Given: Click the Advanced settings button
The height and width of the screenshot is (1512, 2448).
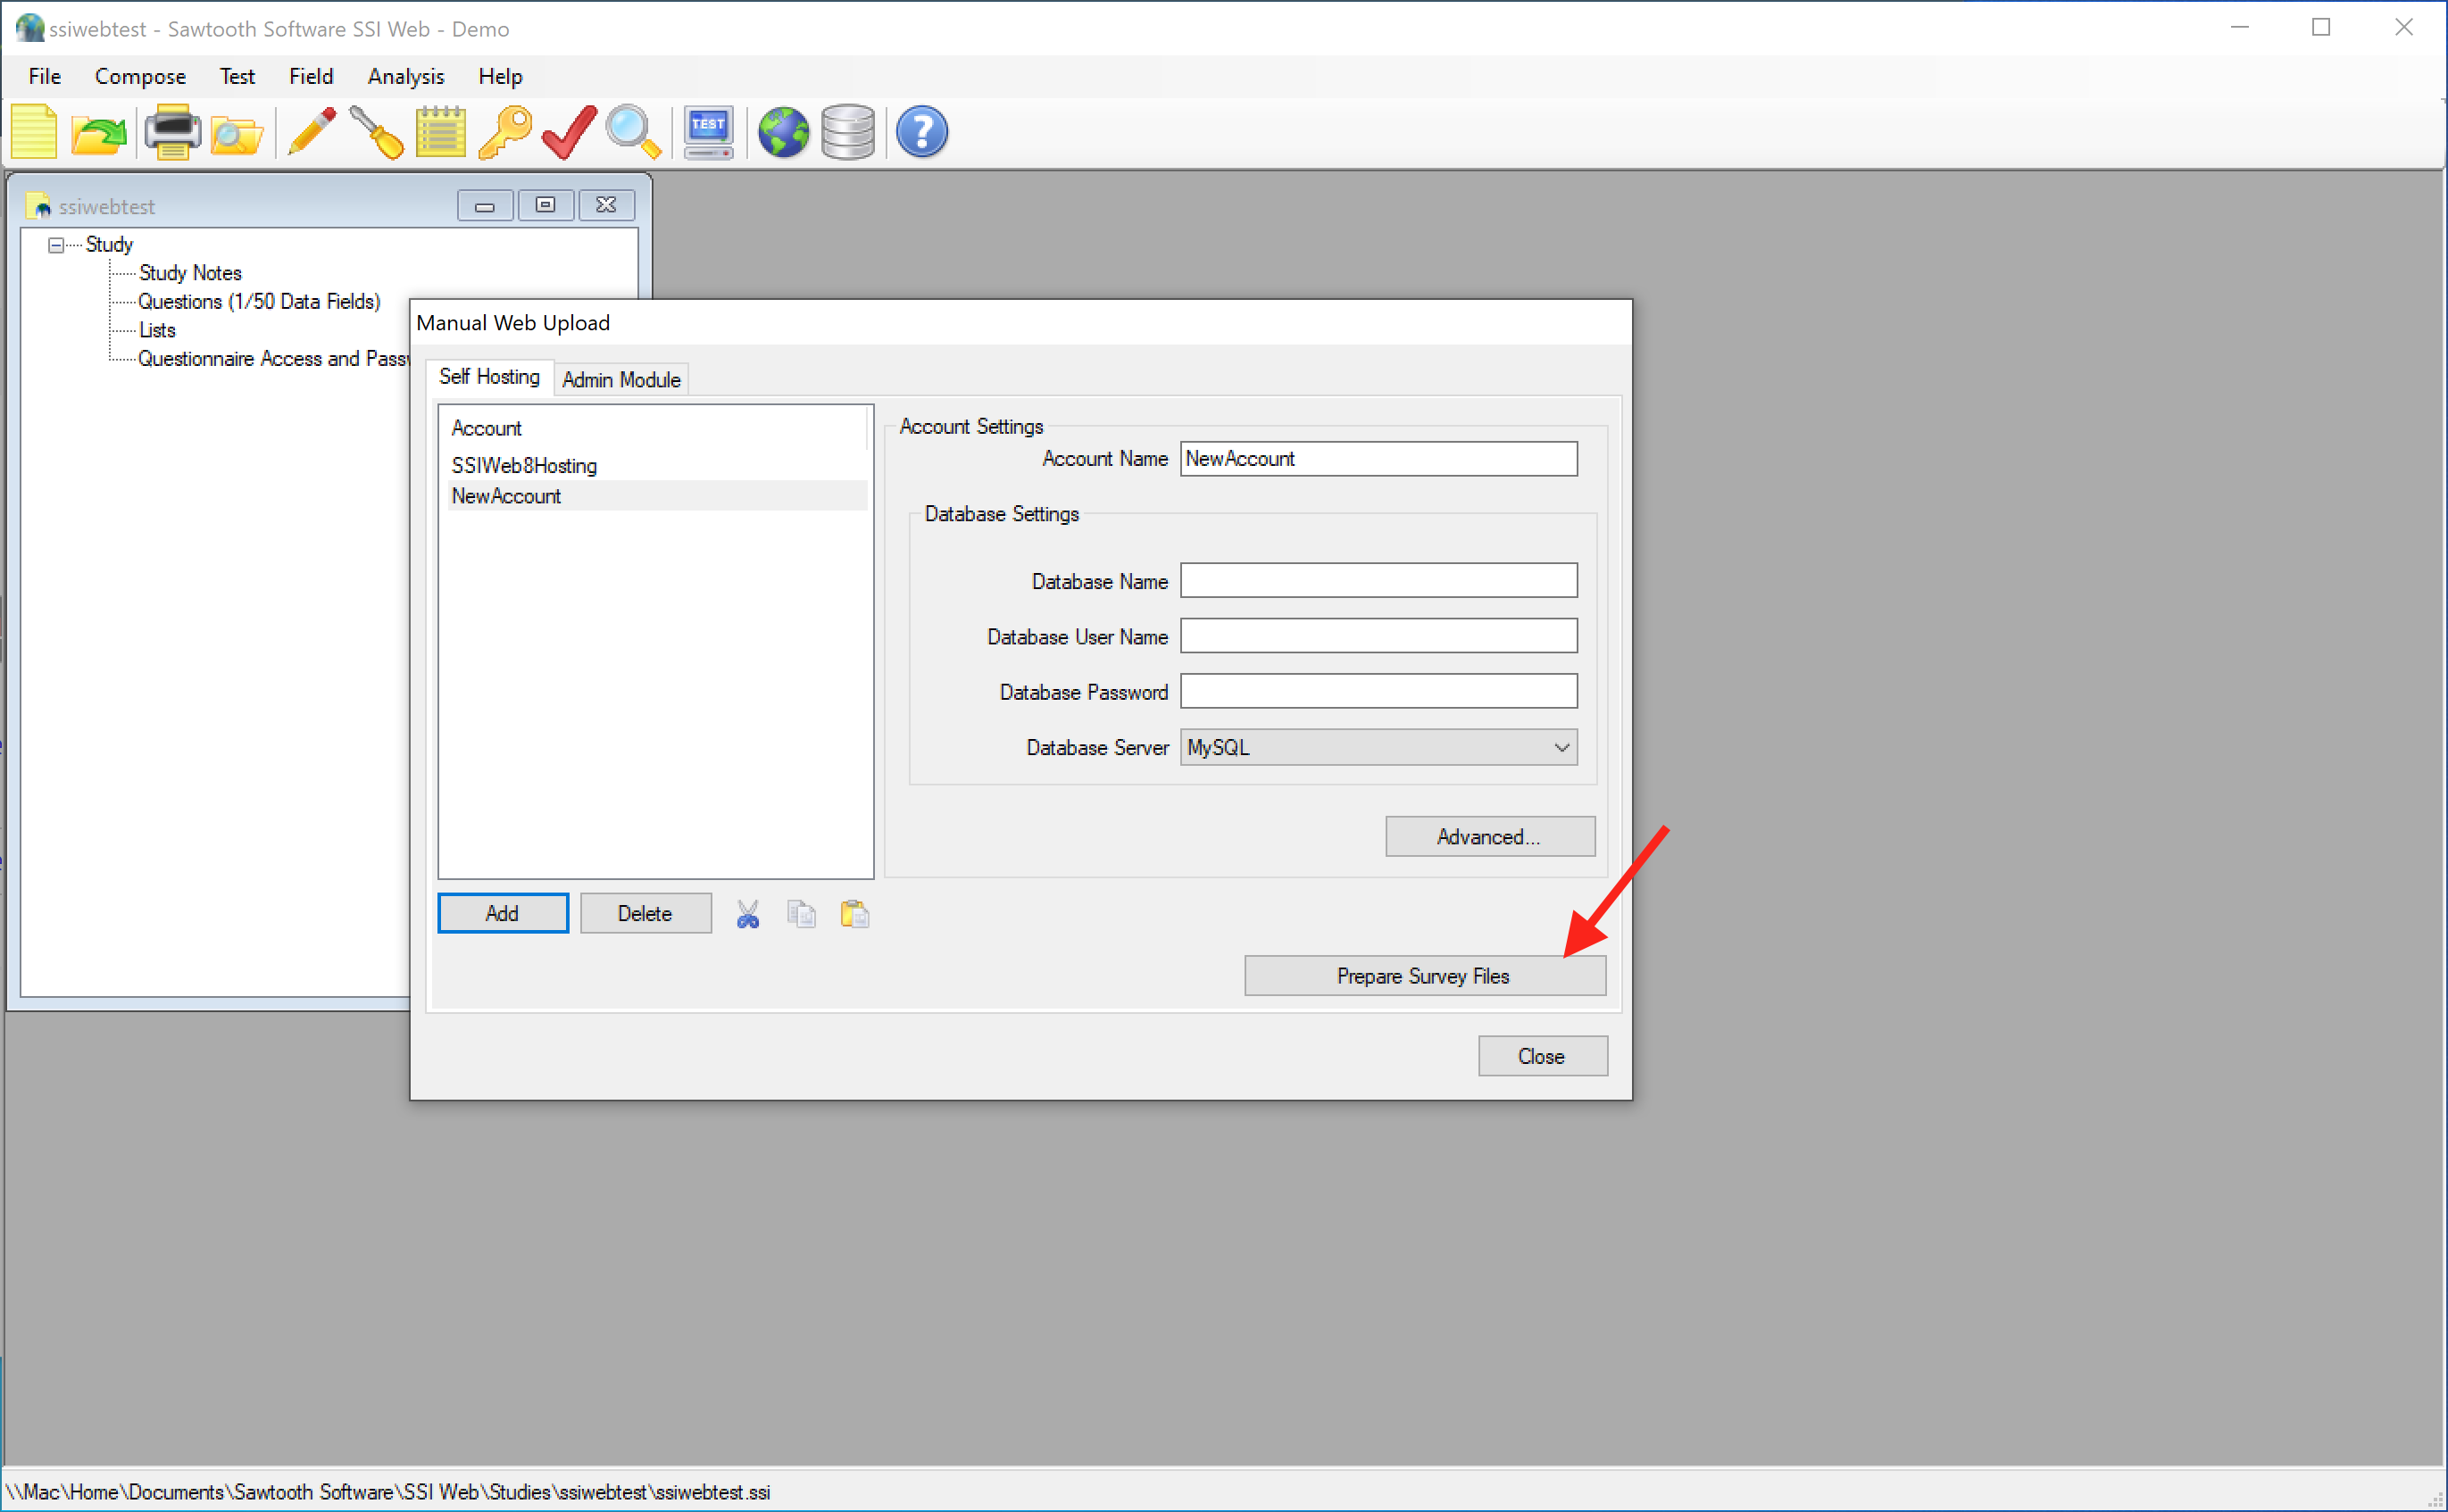Looking at the screenshot, I should click(1486, 835).
